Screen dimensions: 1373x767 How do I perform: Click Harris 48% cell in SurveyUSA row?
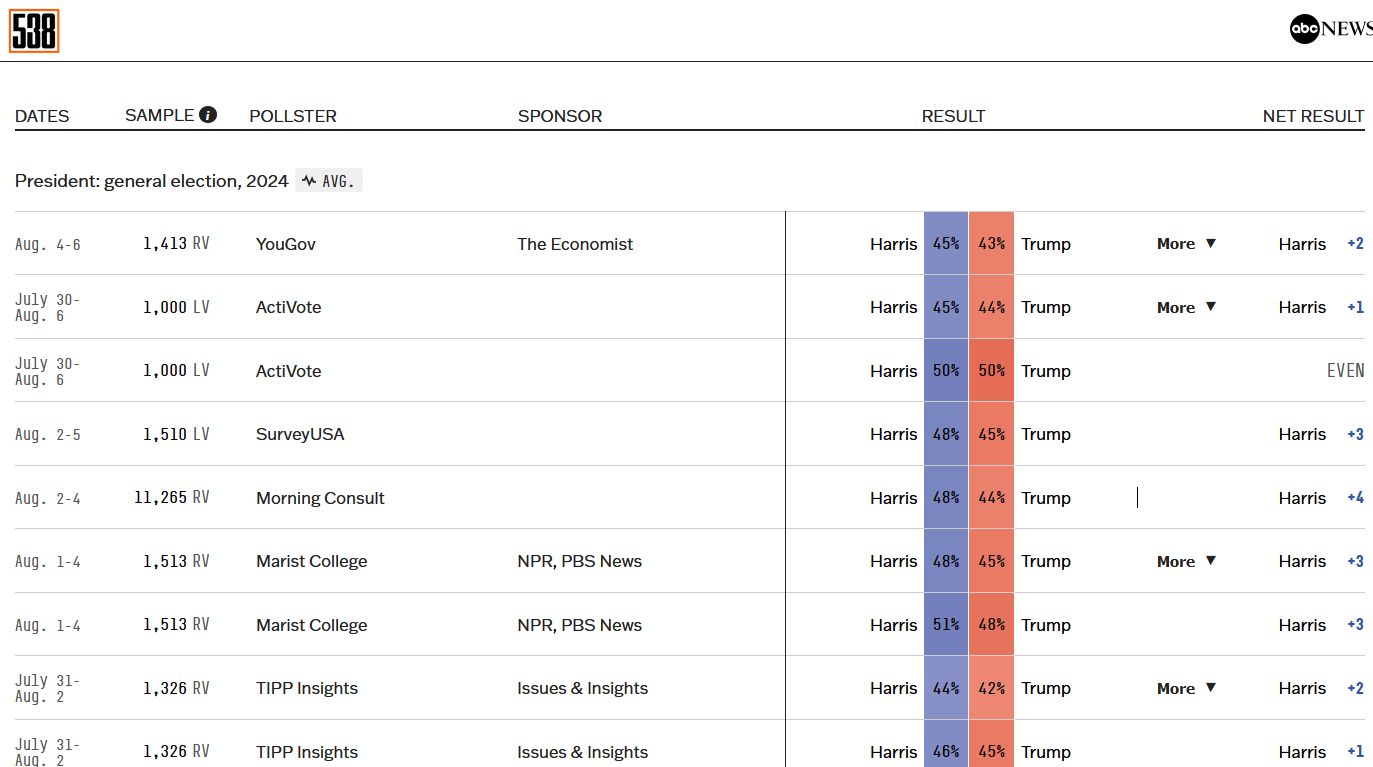946,434
